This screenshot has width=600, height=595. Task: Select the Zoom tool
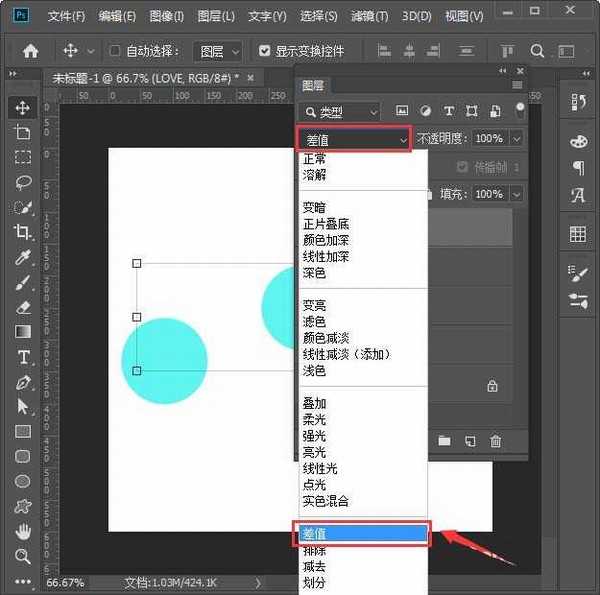point(22,556)
